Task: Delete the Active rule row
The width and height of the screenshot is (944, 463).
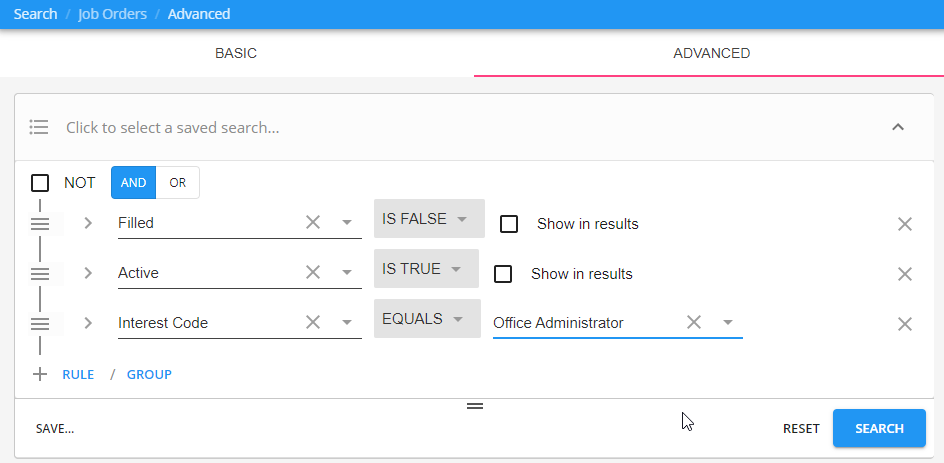Action: click(905, 274)
